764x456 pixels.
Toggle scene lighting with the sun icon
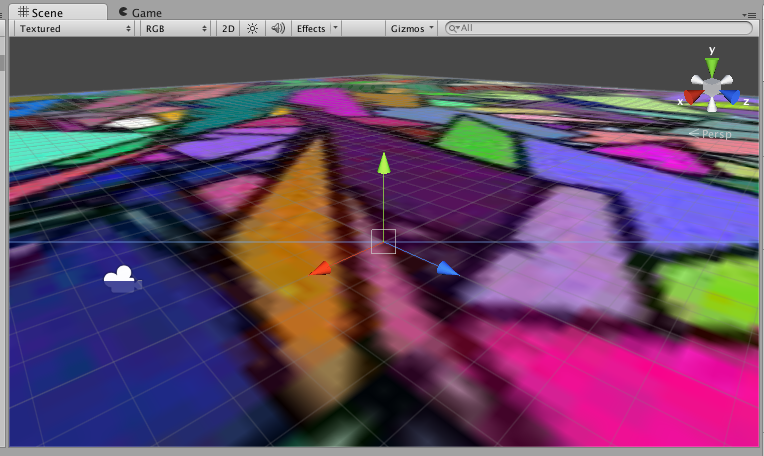(x=253, y=29)
